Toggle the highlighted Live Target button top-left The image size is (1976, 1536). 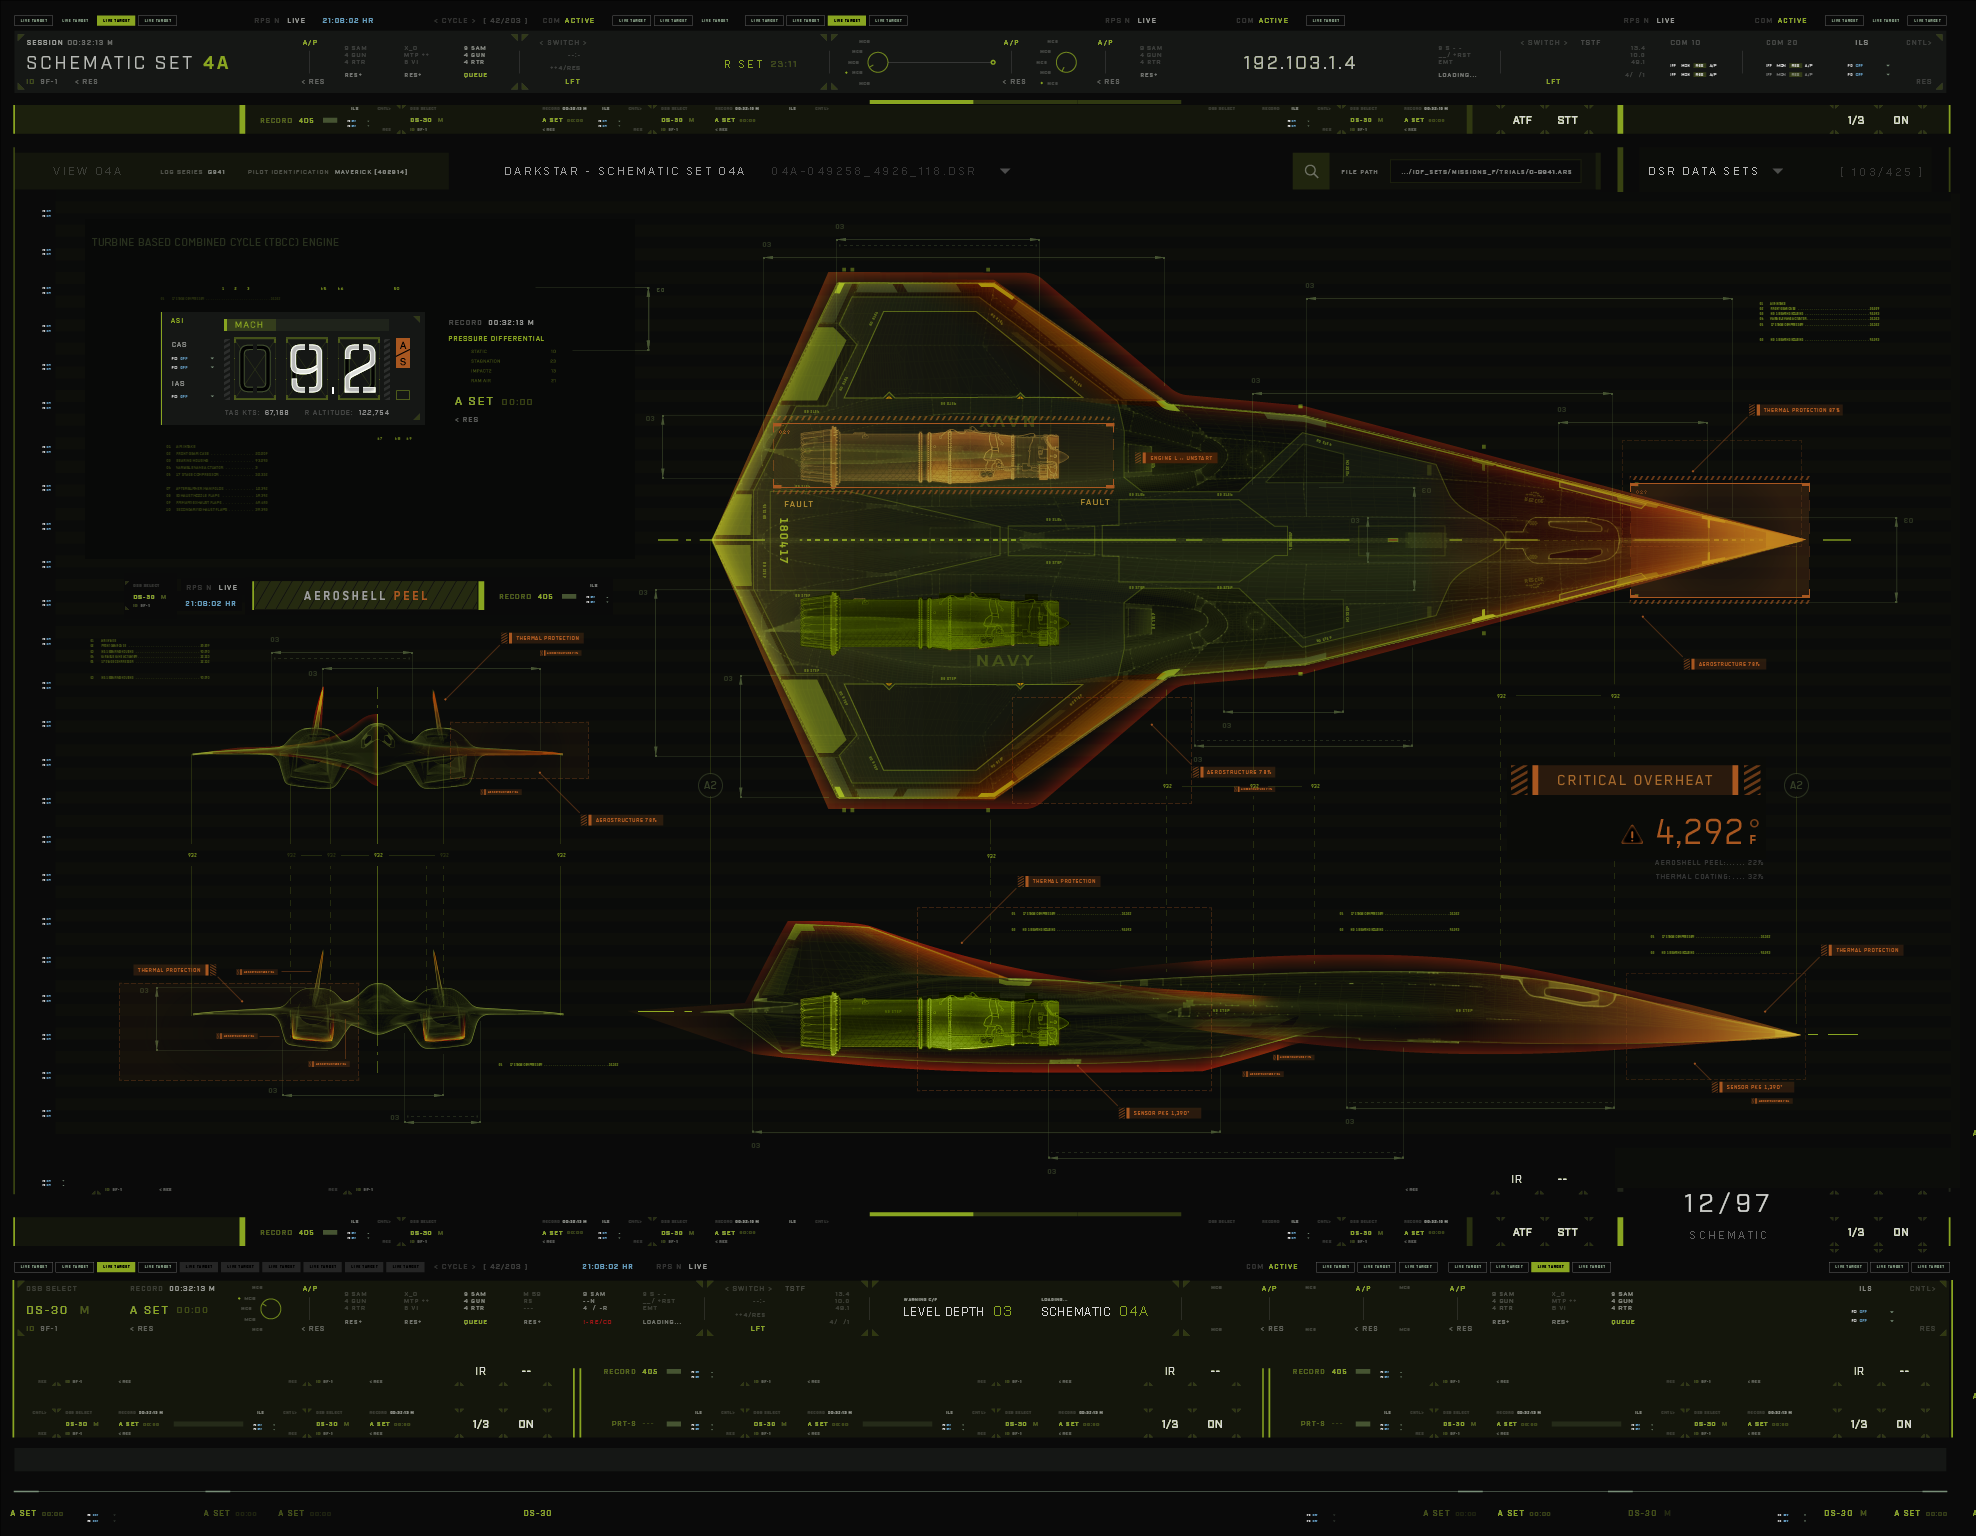pyautogui.click(x=116, y=20)
